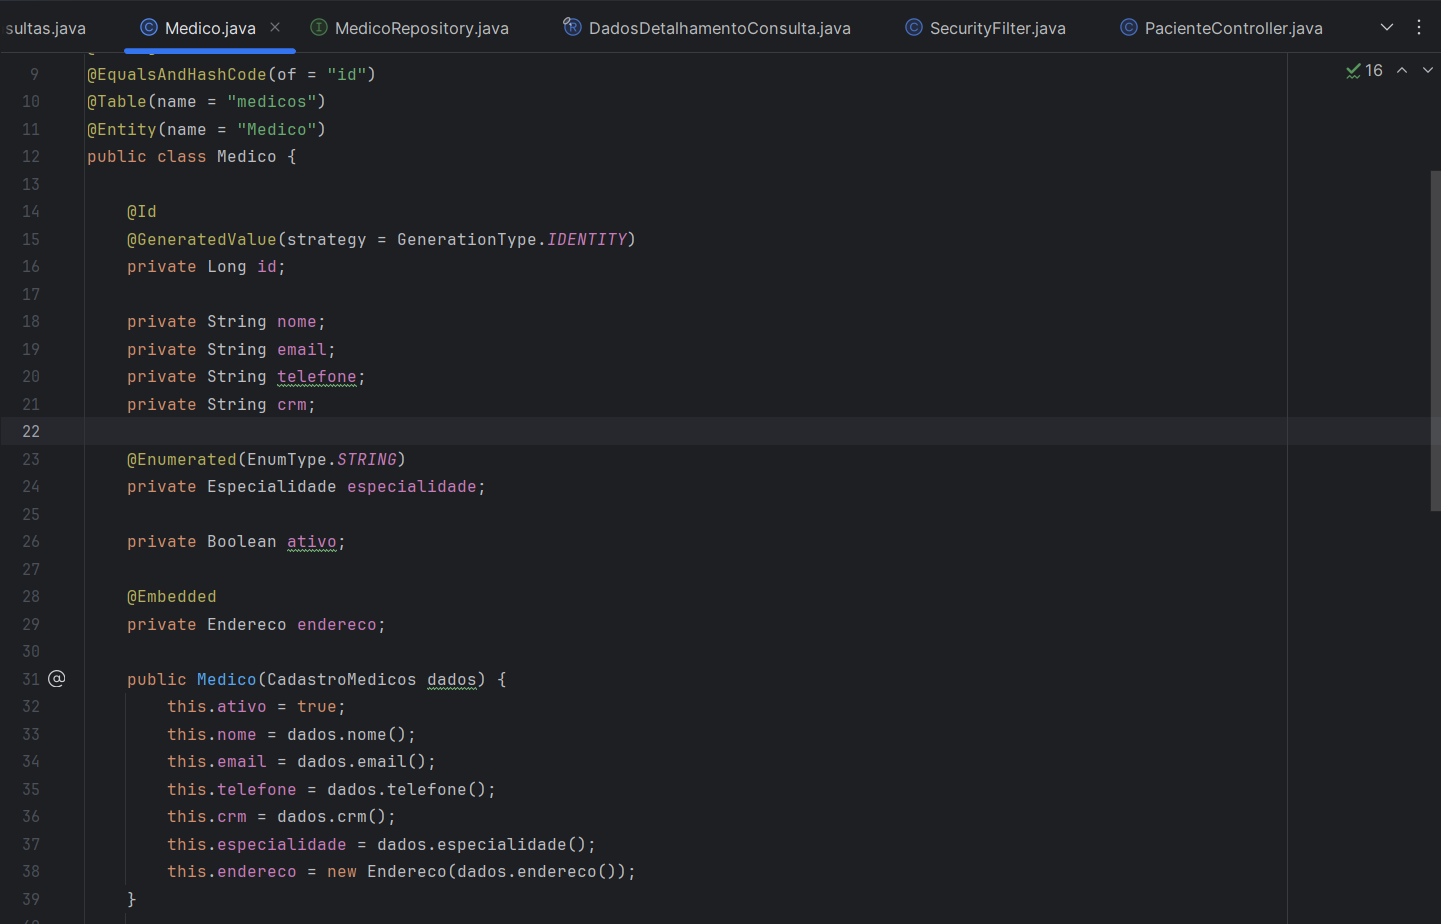Switch to the Medico.java tab
Viewport: 1441px width, 924px height.
point(210,28)
